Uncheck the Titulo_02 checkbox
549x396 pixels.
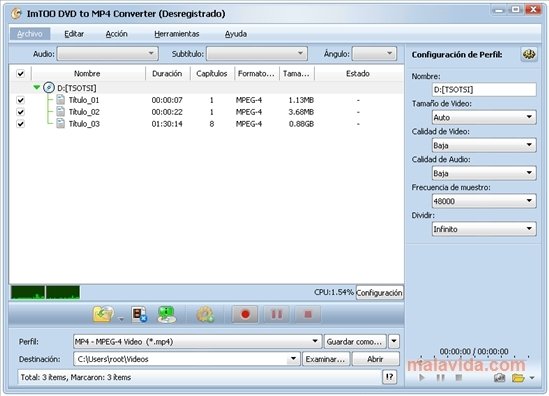21,112
